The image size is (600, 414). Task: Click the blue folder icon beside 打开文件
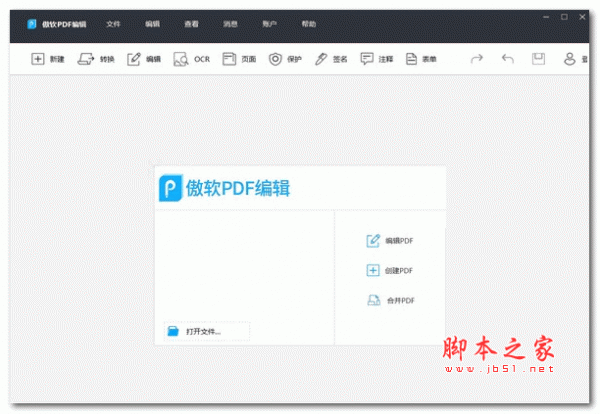pos(173,331)
